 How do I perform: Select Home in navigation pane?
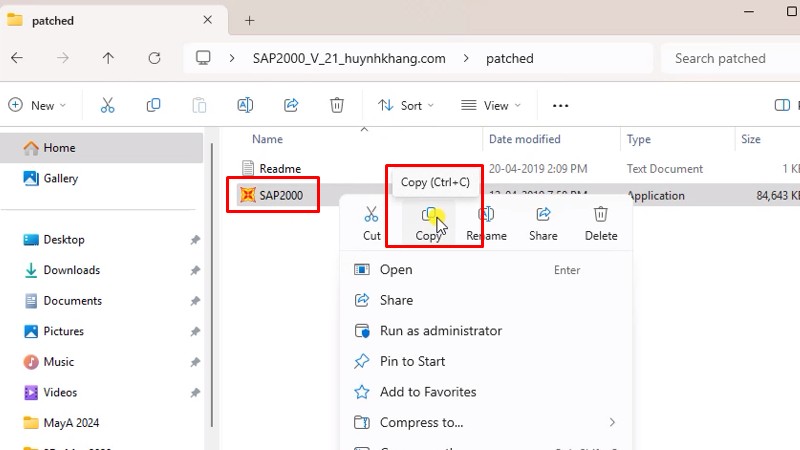click(102, 148)
